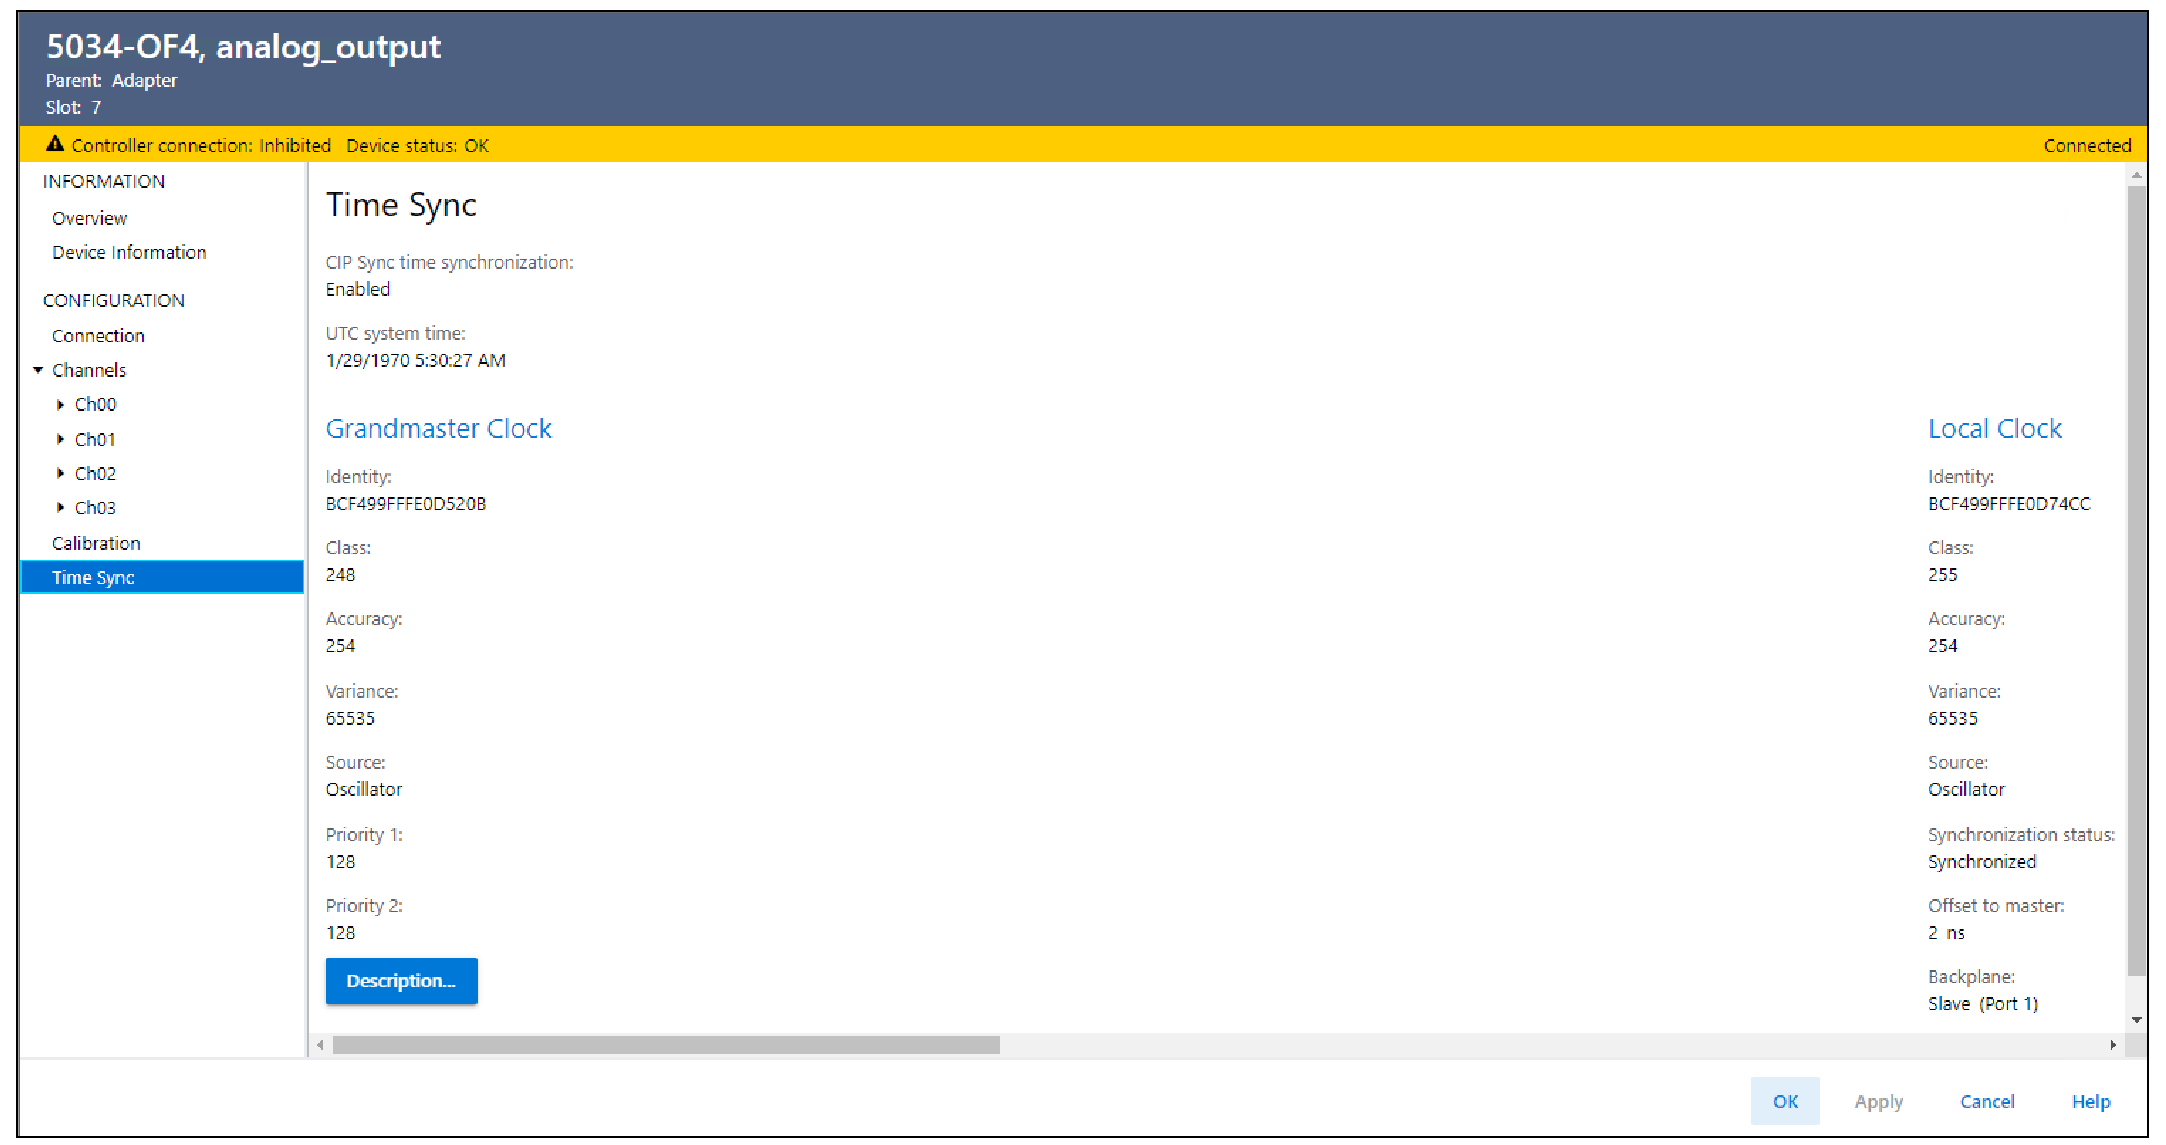Click the '5034-OF4, analog_output' title
Viewport: 2166px width, 1145px height.
pos(244,46)
